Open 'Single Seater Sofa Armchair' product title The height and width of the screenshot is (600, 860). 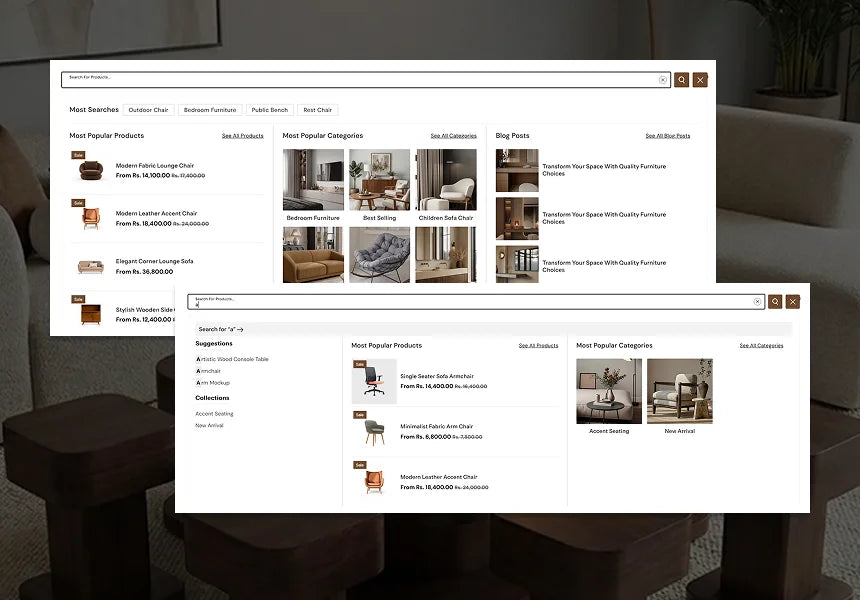click(x=437, y=376)
